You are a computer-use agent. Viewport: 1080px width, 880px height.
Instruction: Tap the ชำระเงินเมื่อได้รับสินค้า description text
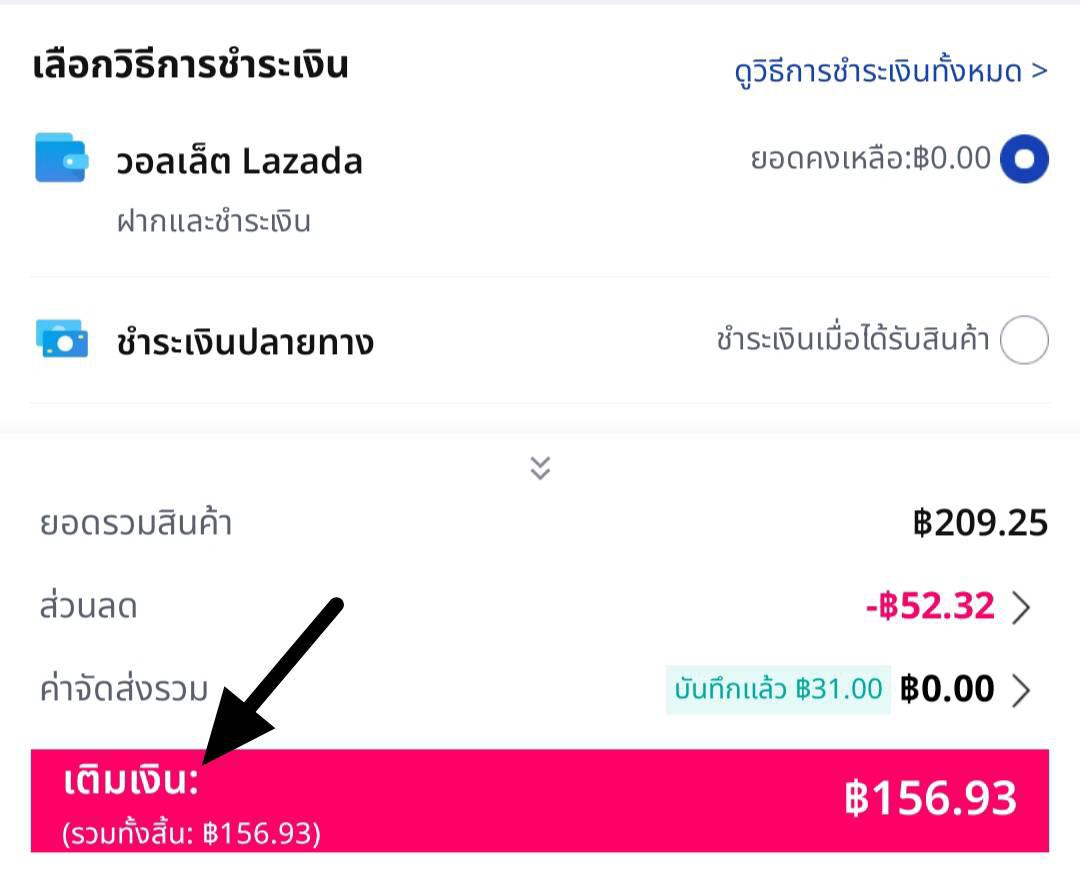point(852,341)
